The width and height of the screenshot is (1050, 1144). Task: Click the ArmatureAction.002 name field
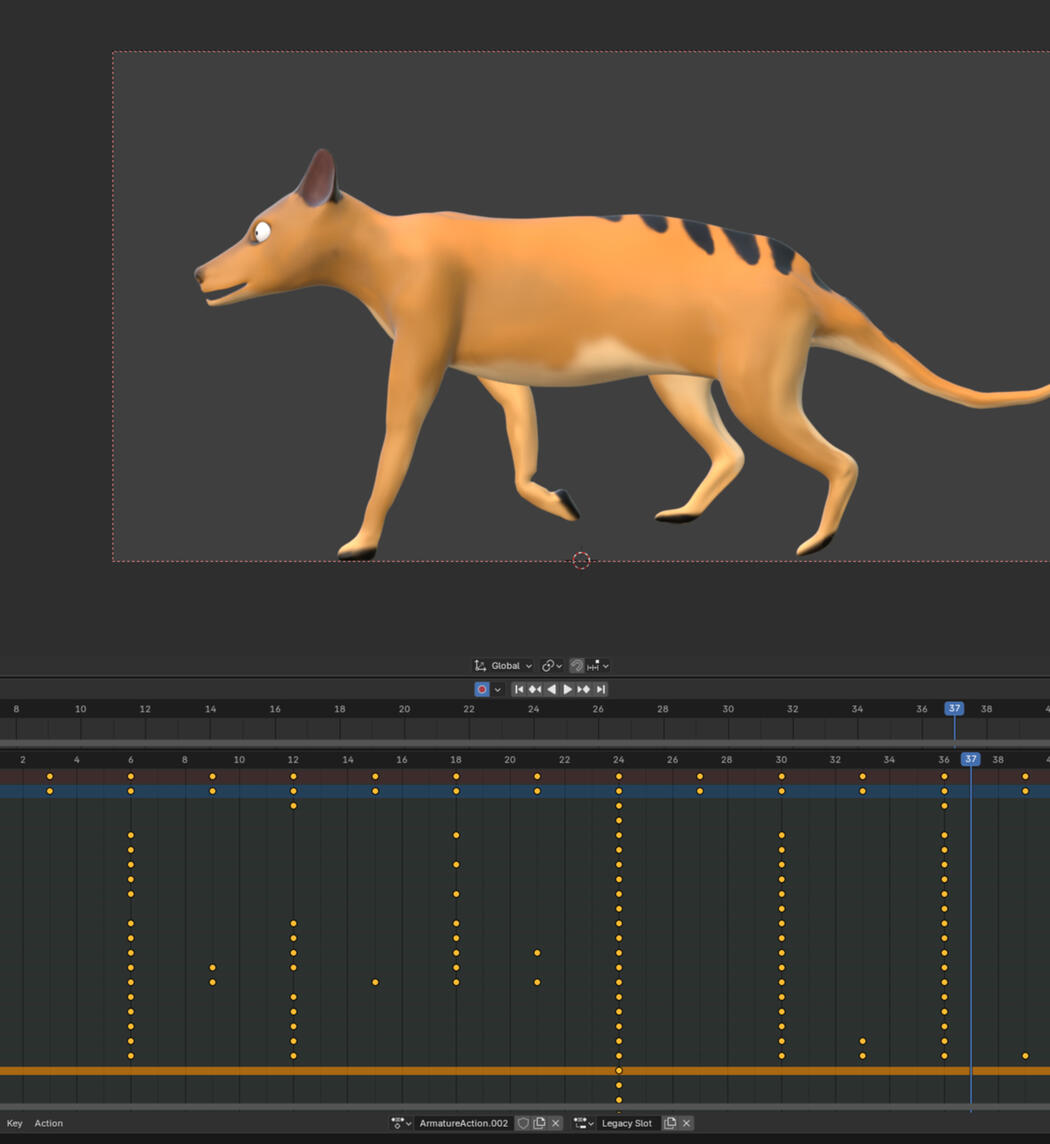coord(464,1123)
